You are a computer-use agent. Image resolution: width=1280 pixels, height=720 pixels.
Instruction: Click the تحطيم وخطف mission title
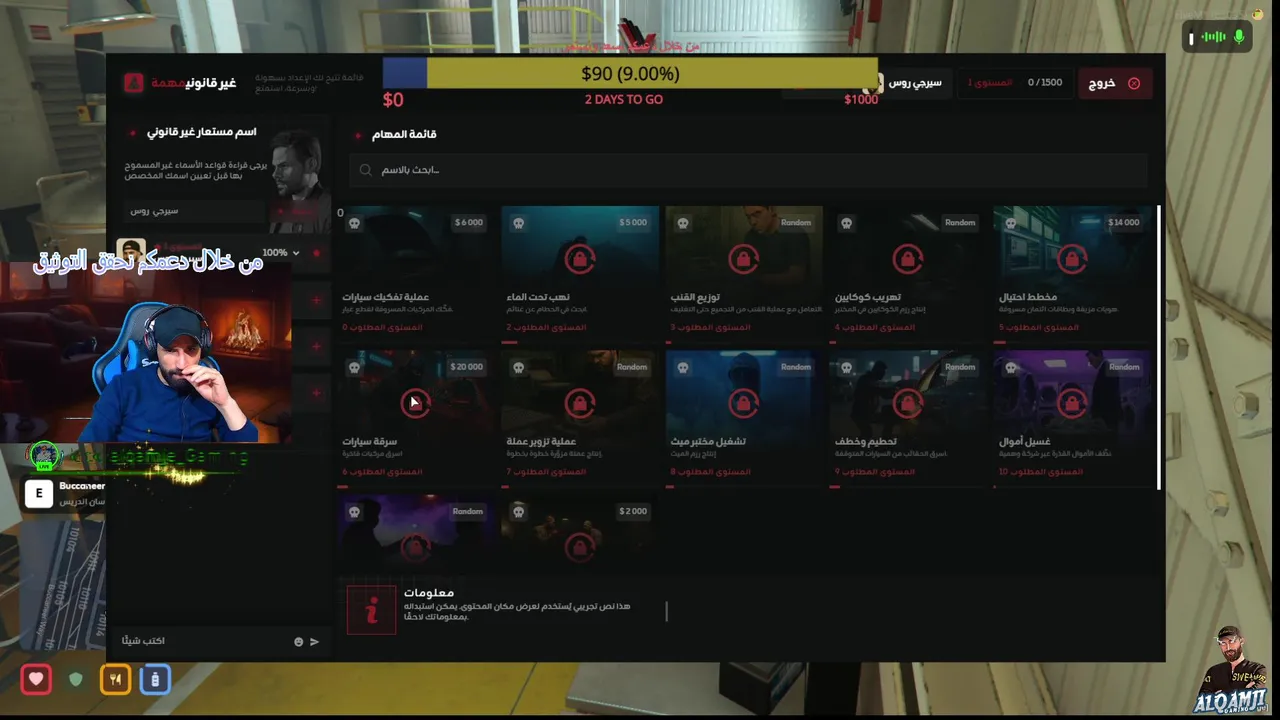pyautogui.click(x=866, y=441)
